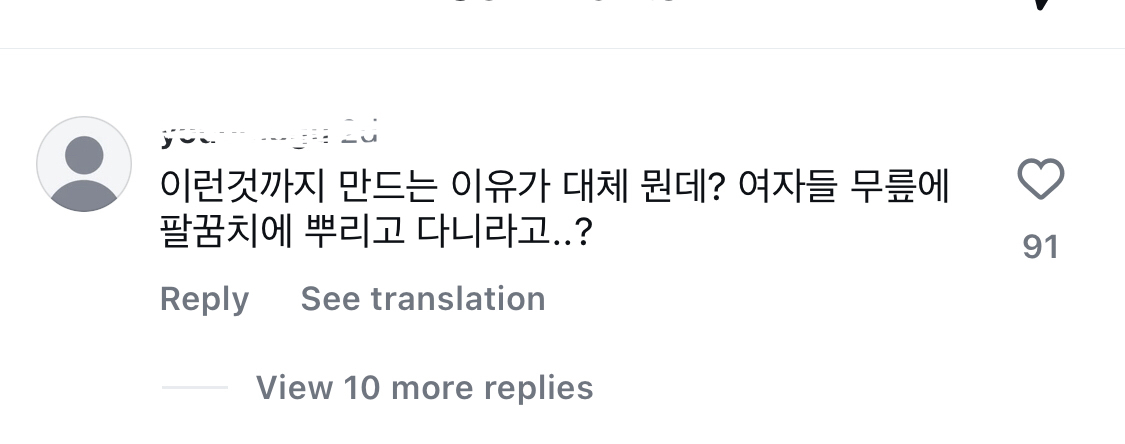Toggle like on the Korean comment
Image resolution: width=1125 pixels, height=444 pixels.
tap(1040, 182)
